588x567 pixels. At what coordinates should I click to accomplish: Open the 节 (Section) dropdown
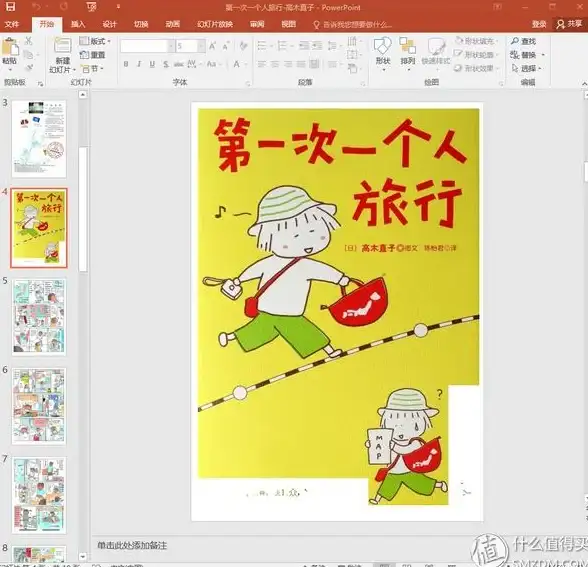point(93,69)
